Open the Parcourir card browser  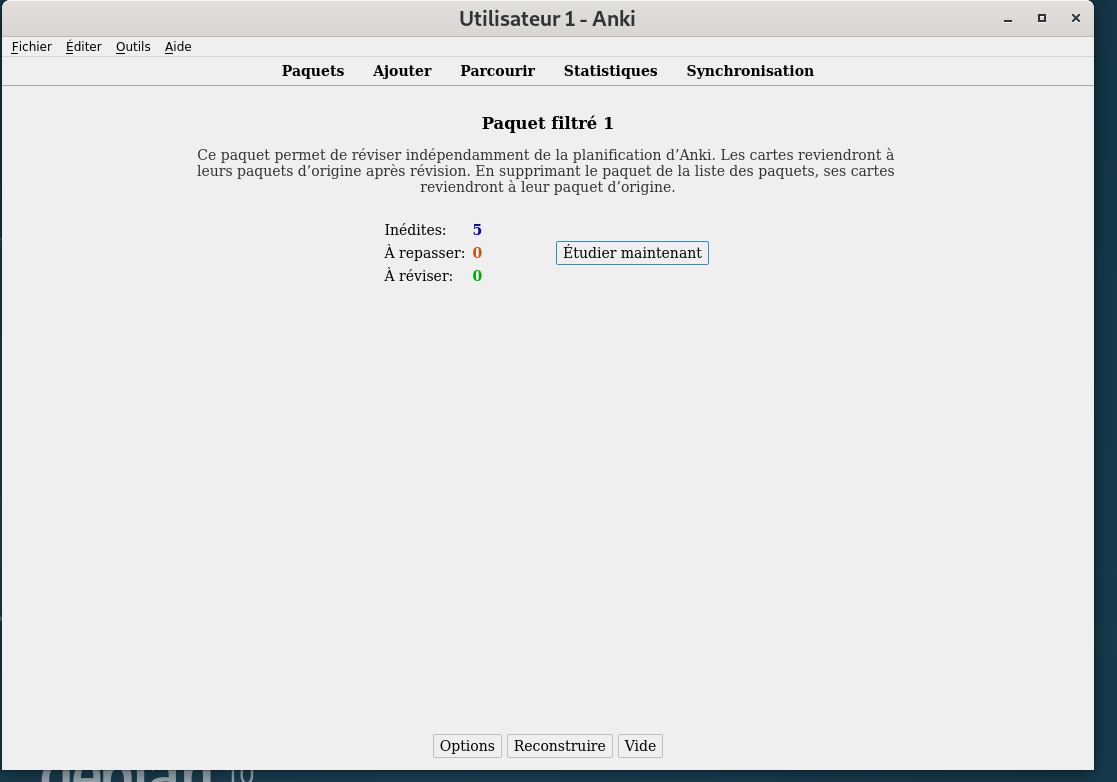[x=497, y=71]
